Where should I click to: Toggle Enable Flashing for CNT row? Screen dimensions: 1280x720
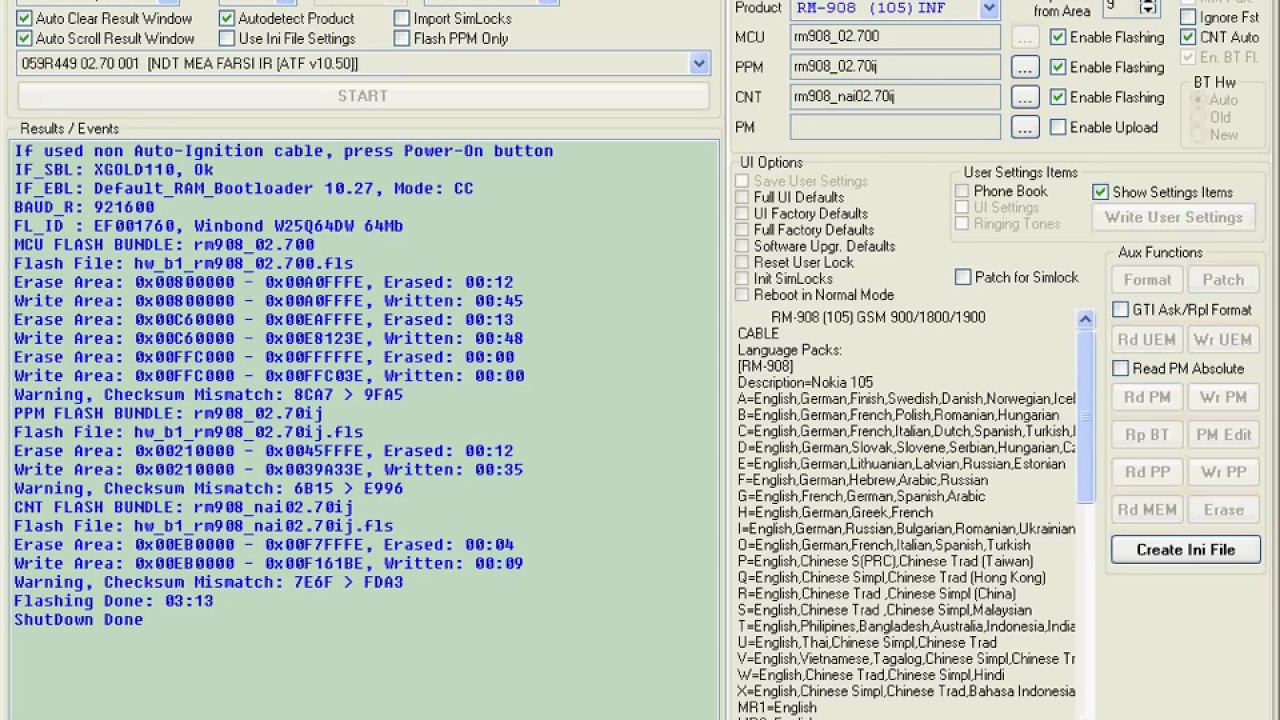[x=1058, y=97]
